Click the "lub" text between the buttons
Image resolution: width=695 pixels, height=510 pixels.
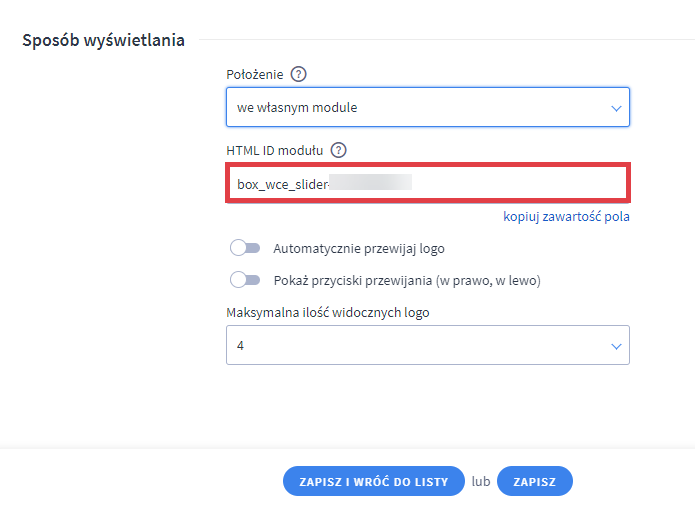click(x=481, y=481)
